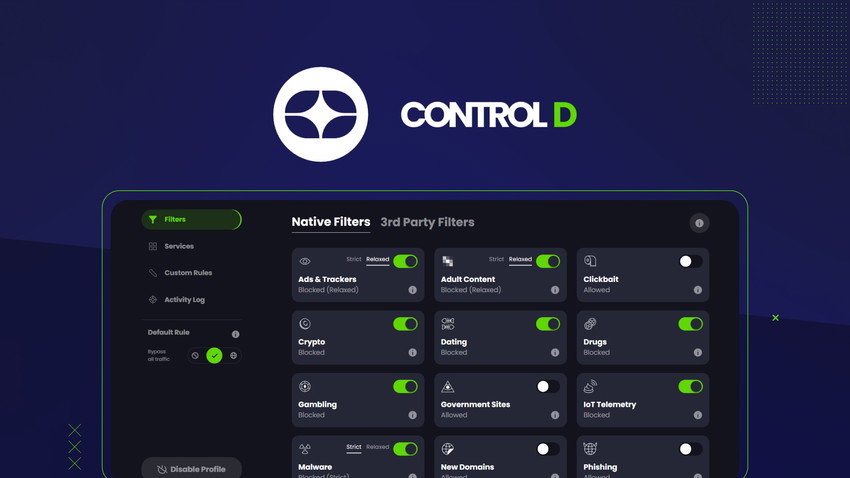This screenshot has height=478, width=850.
Task: Open the Filters sidebar section
Action: [x=191, y=219]
